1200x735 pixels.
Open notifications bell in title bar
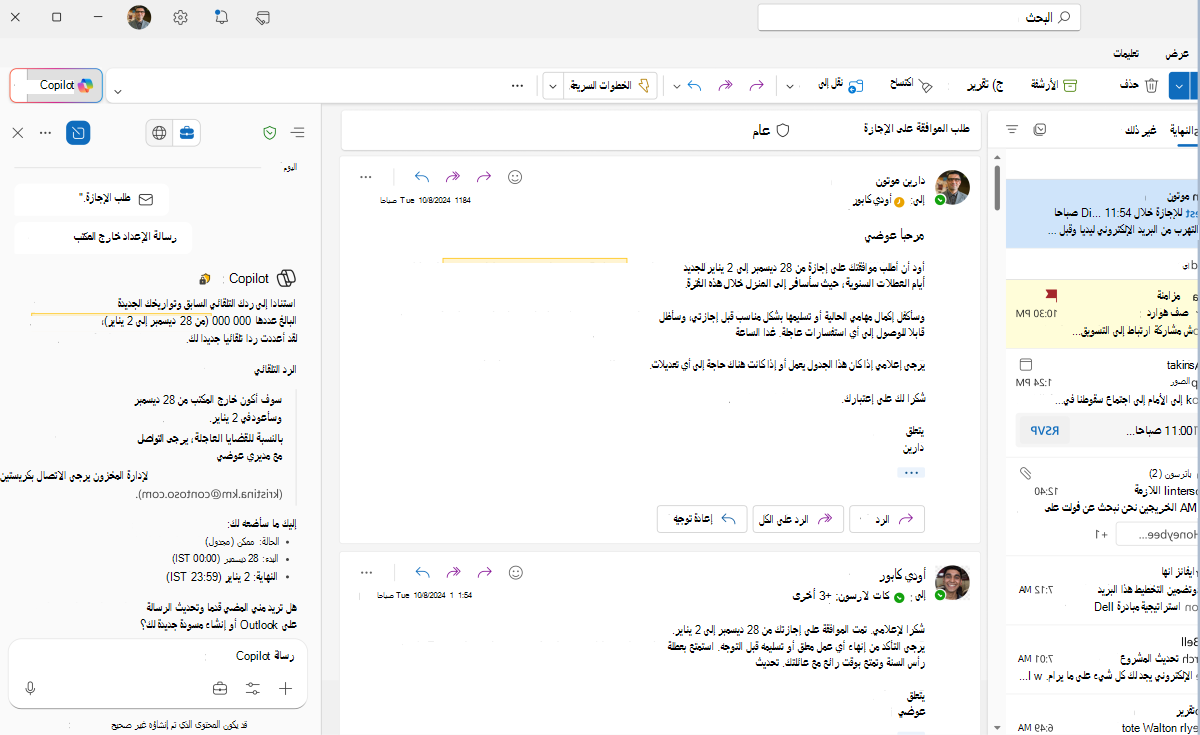click(220, 17)
